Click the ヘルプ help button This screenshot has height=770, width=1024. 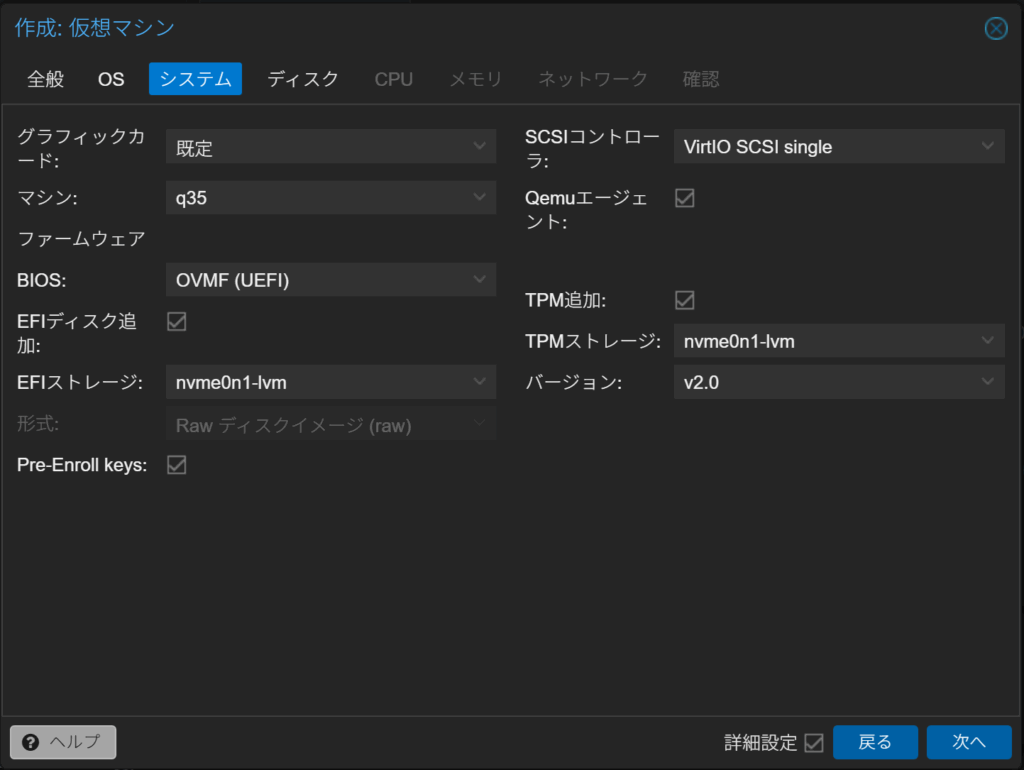click(63, 742)
